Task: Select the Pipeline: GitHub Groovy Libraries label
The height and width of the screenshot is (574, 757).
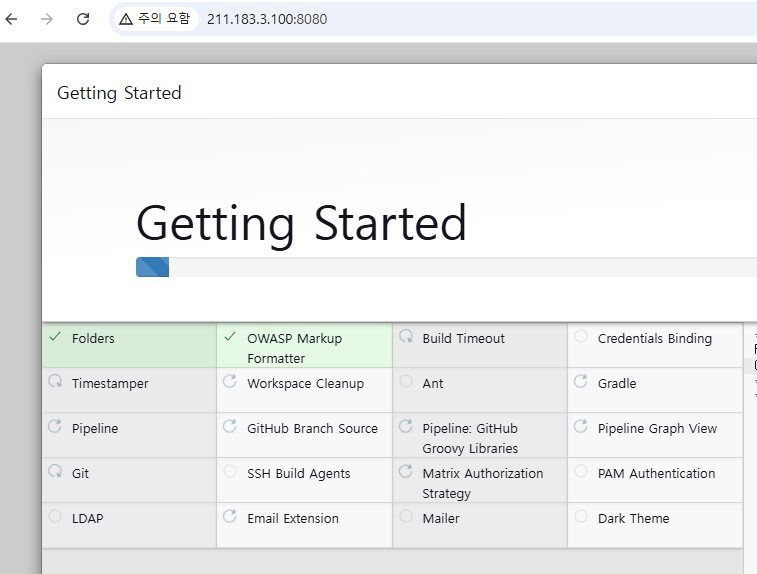Action: pos(470,438)
